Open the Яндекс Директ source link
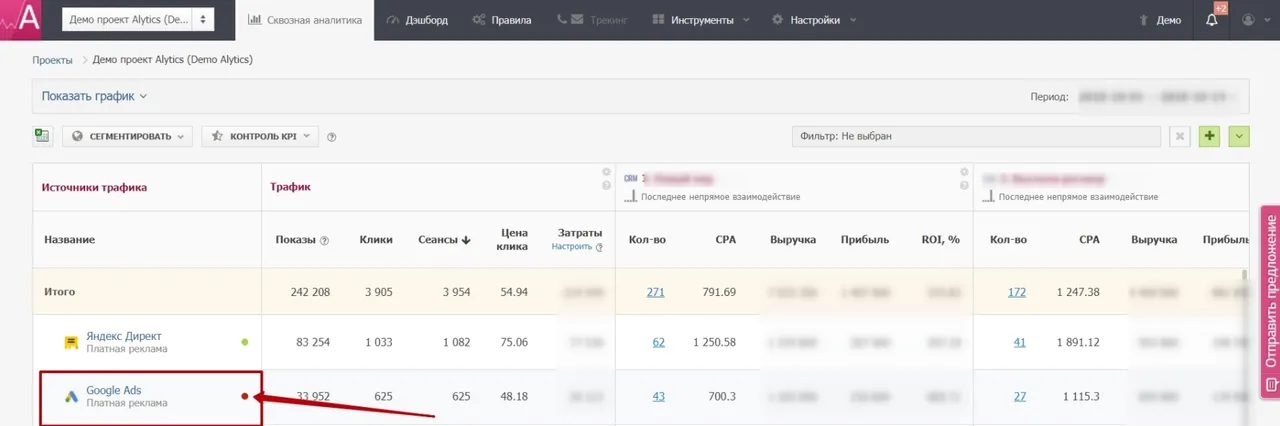 click(x=123, y=336)
